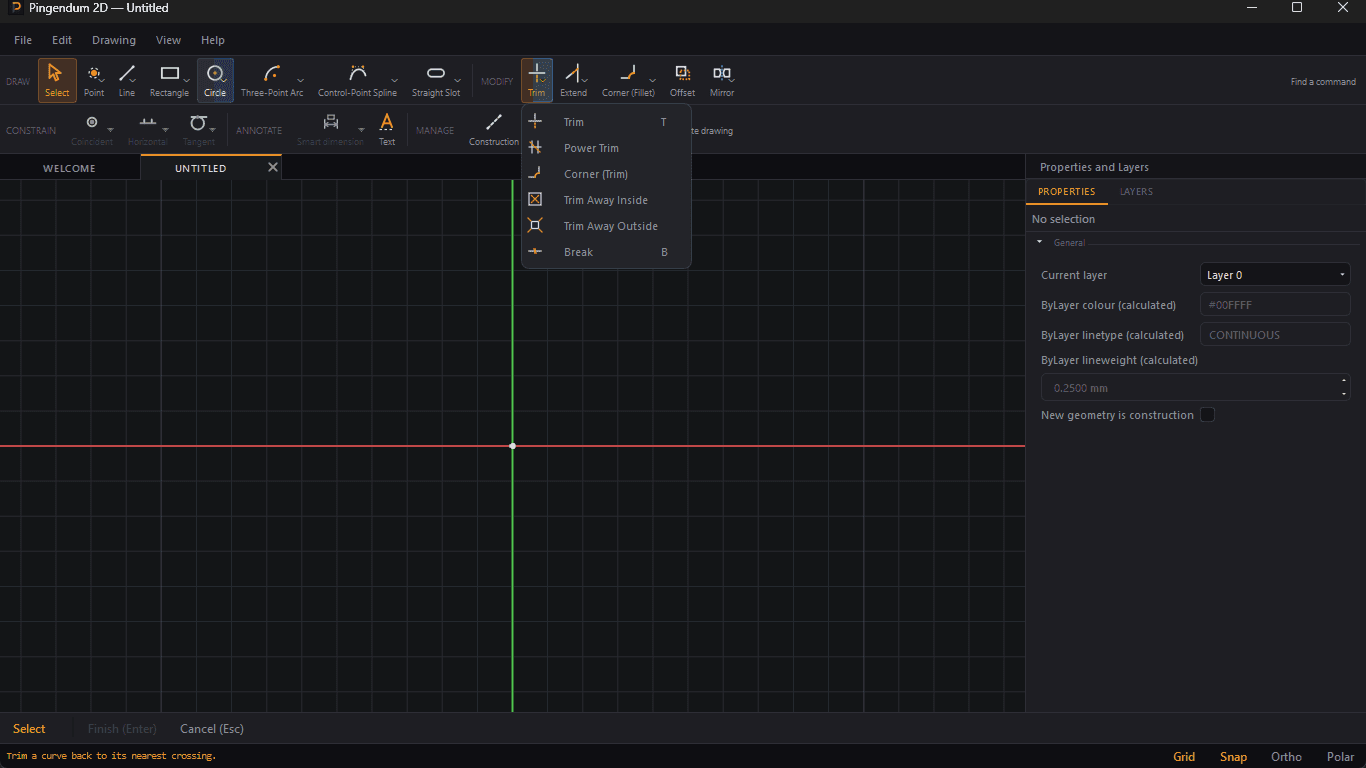The width and height of the screenshot is (1366, 768).
Task: Pick Trim Away Inside option
Action: point(606,200)
